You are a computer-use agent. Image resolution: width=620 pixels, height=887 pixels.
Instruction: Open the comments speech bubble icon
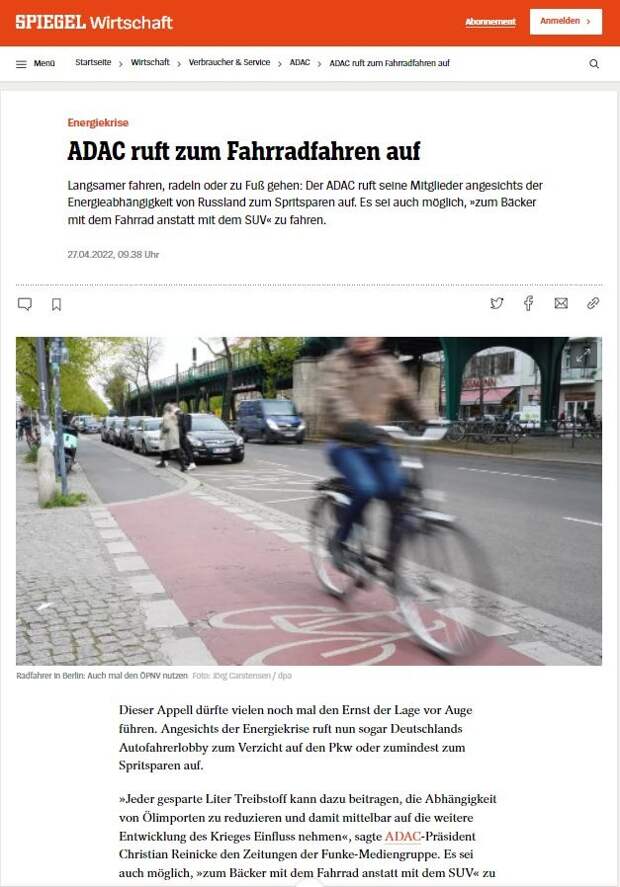click(x=25, y=304)
